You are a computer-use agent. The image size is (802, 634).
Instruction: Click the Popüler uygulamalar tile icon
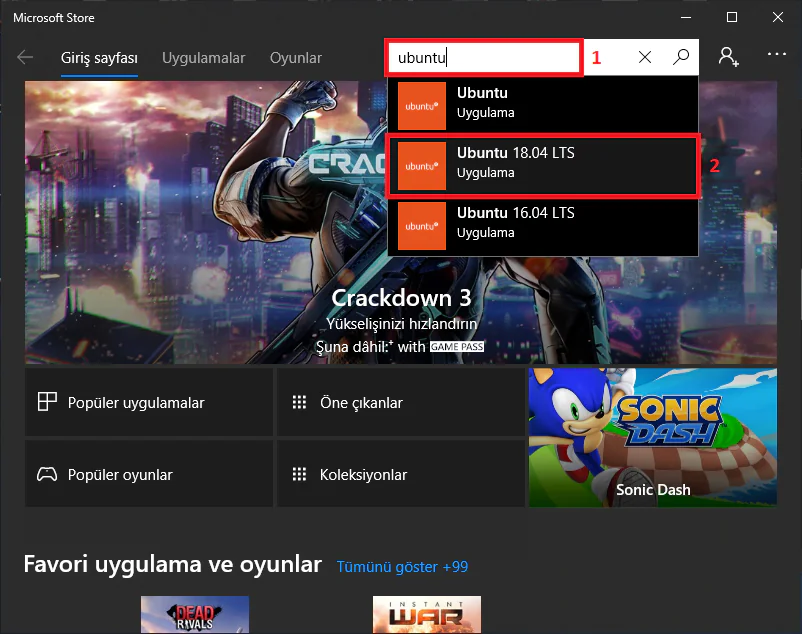(x=47, y=402)
